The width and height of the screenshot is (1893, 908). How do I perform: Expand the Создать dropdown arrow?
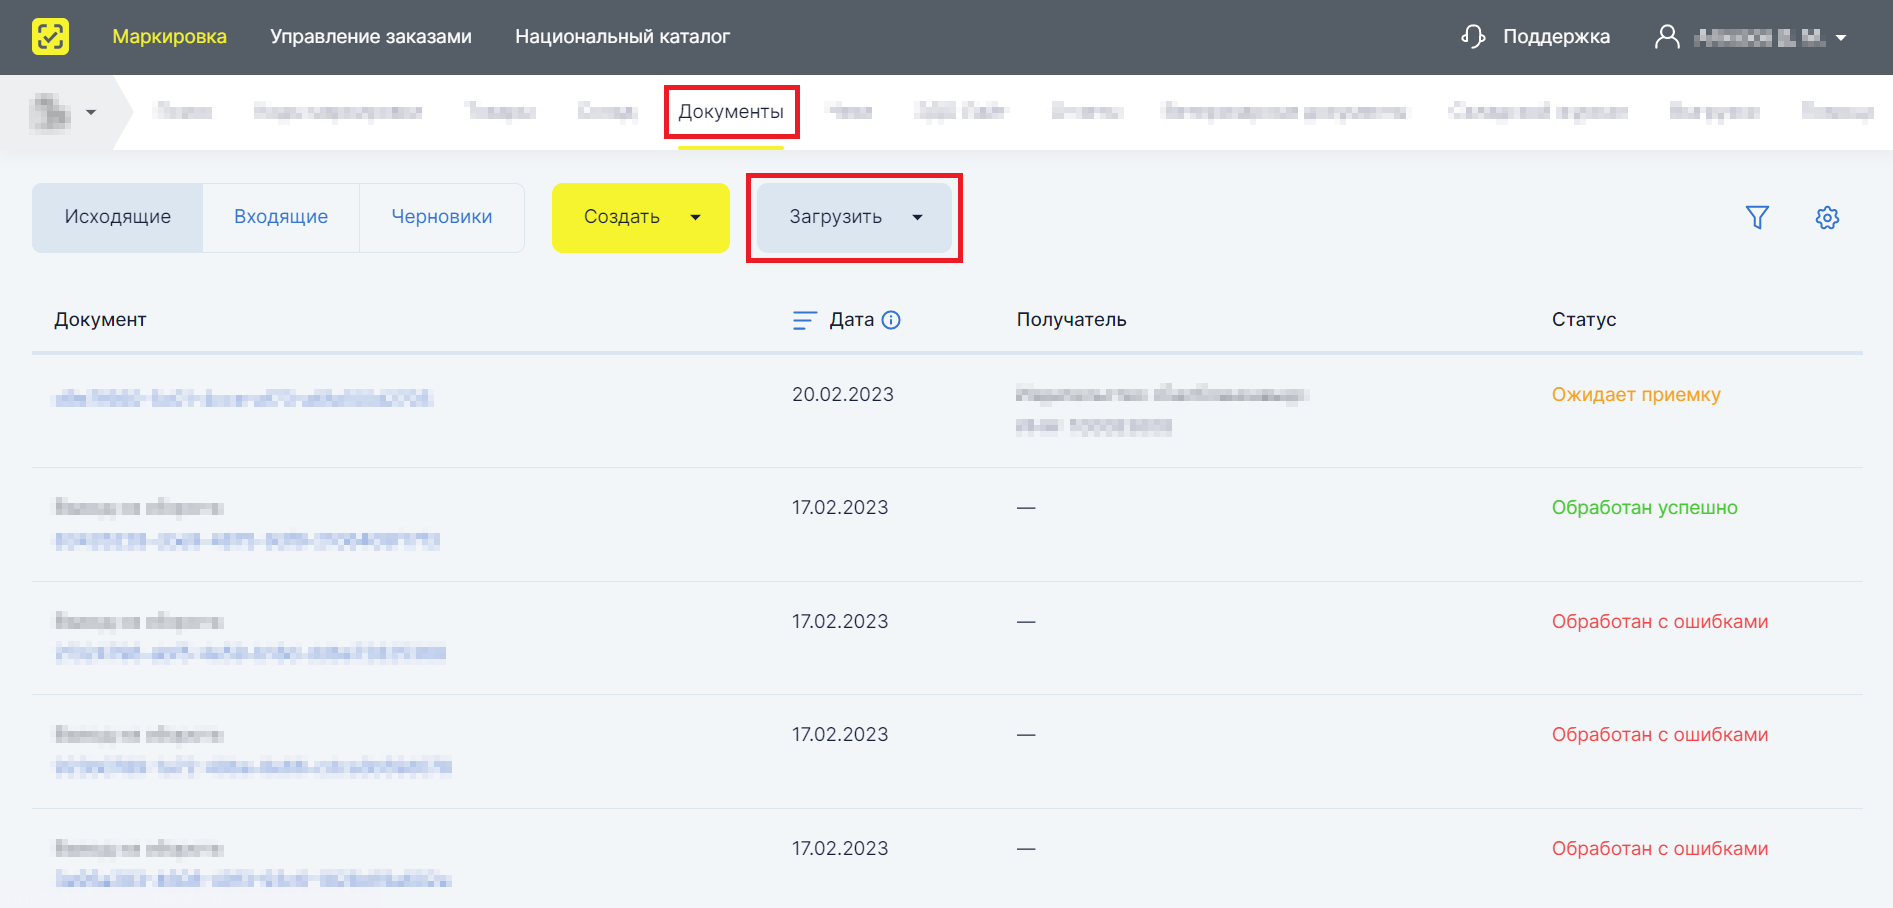point(696,217)
